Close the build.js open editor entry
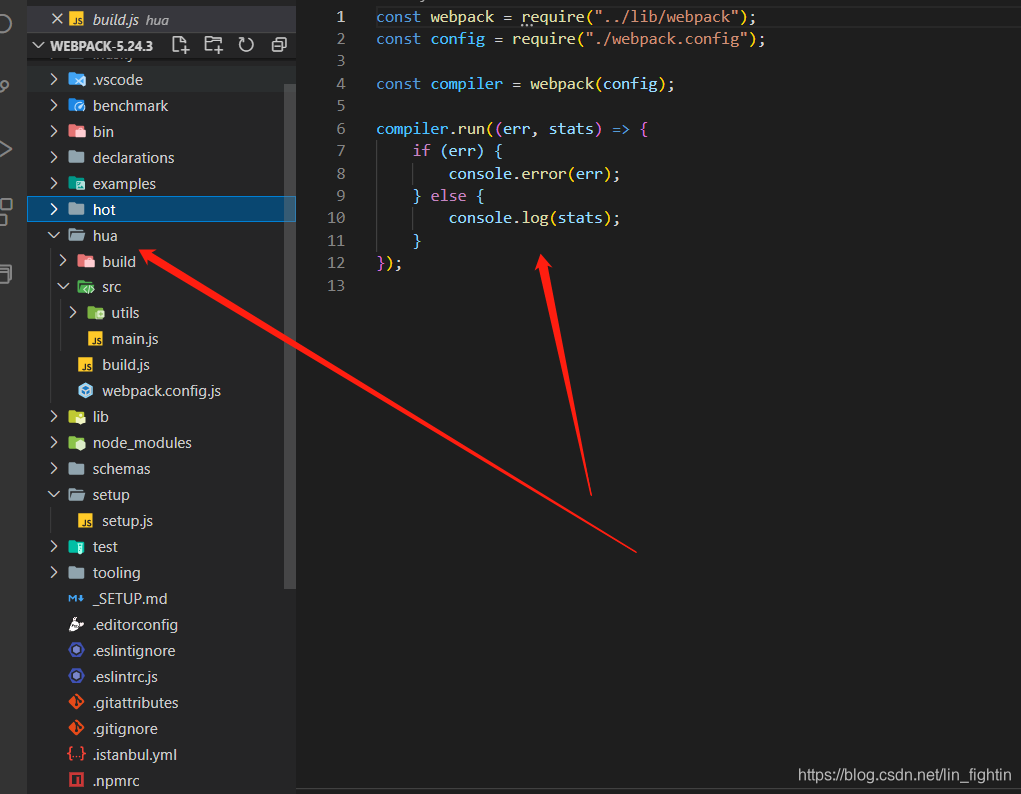Viewport: 1021px width, 794px height. (x=57, y=19)
